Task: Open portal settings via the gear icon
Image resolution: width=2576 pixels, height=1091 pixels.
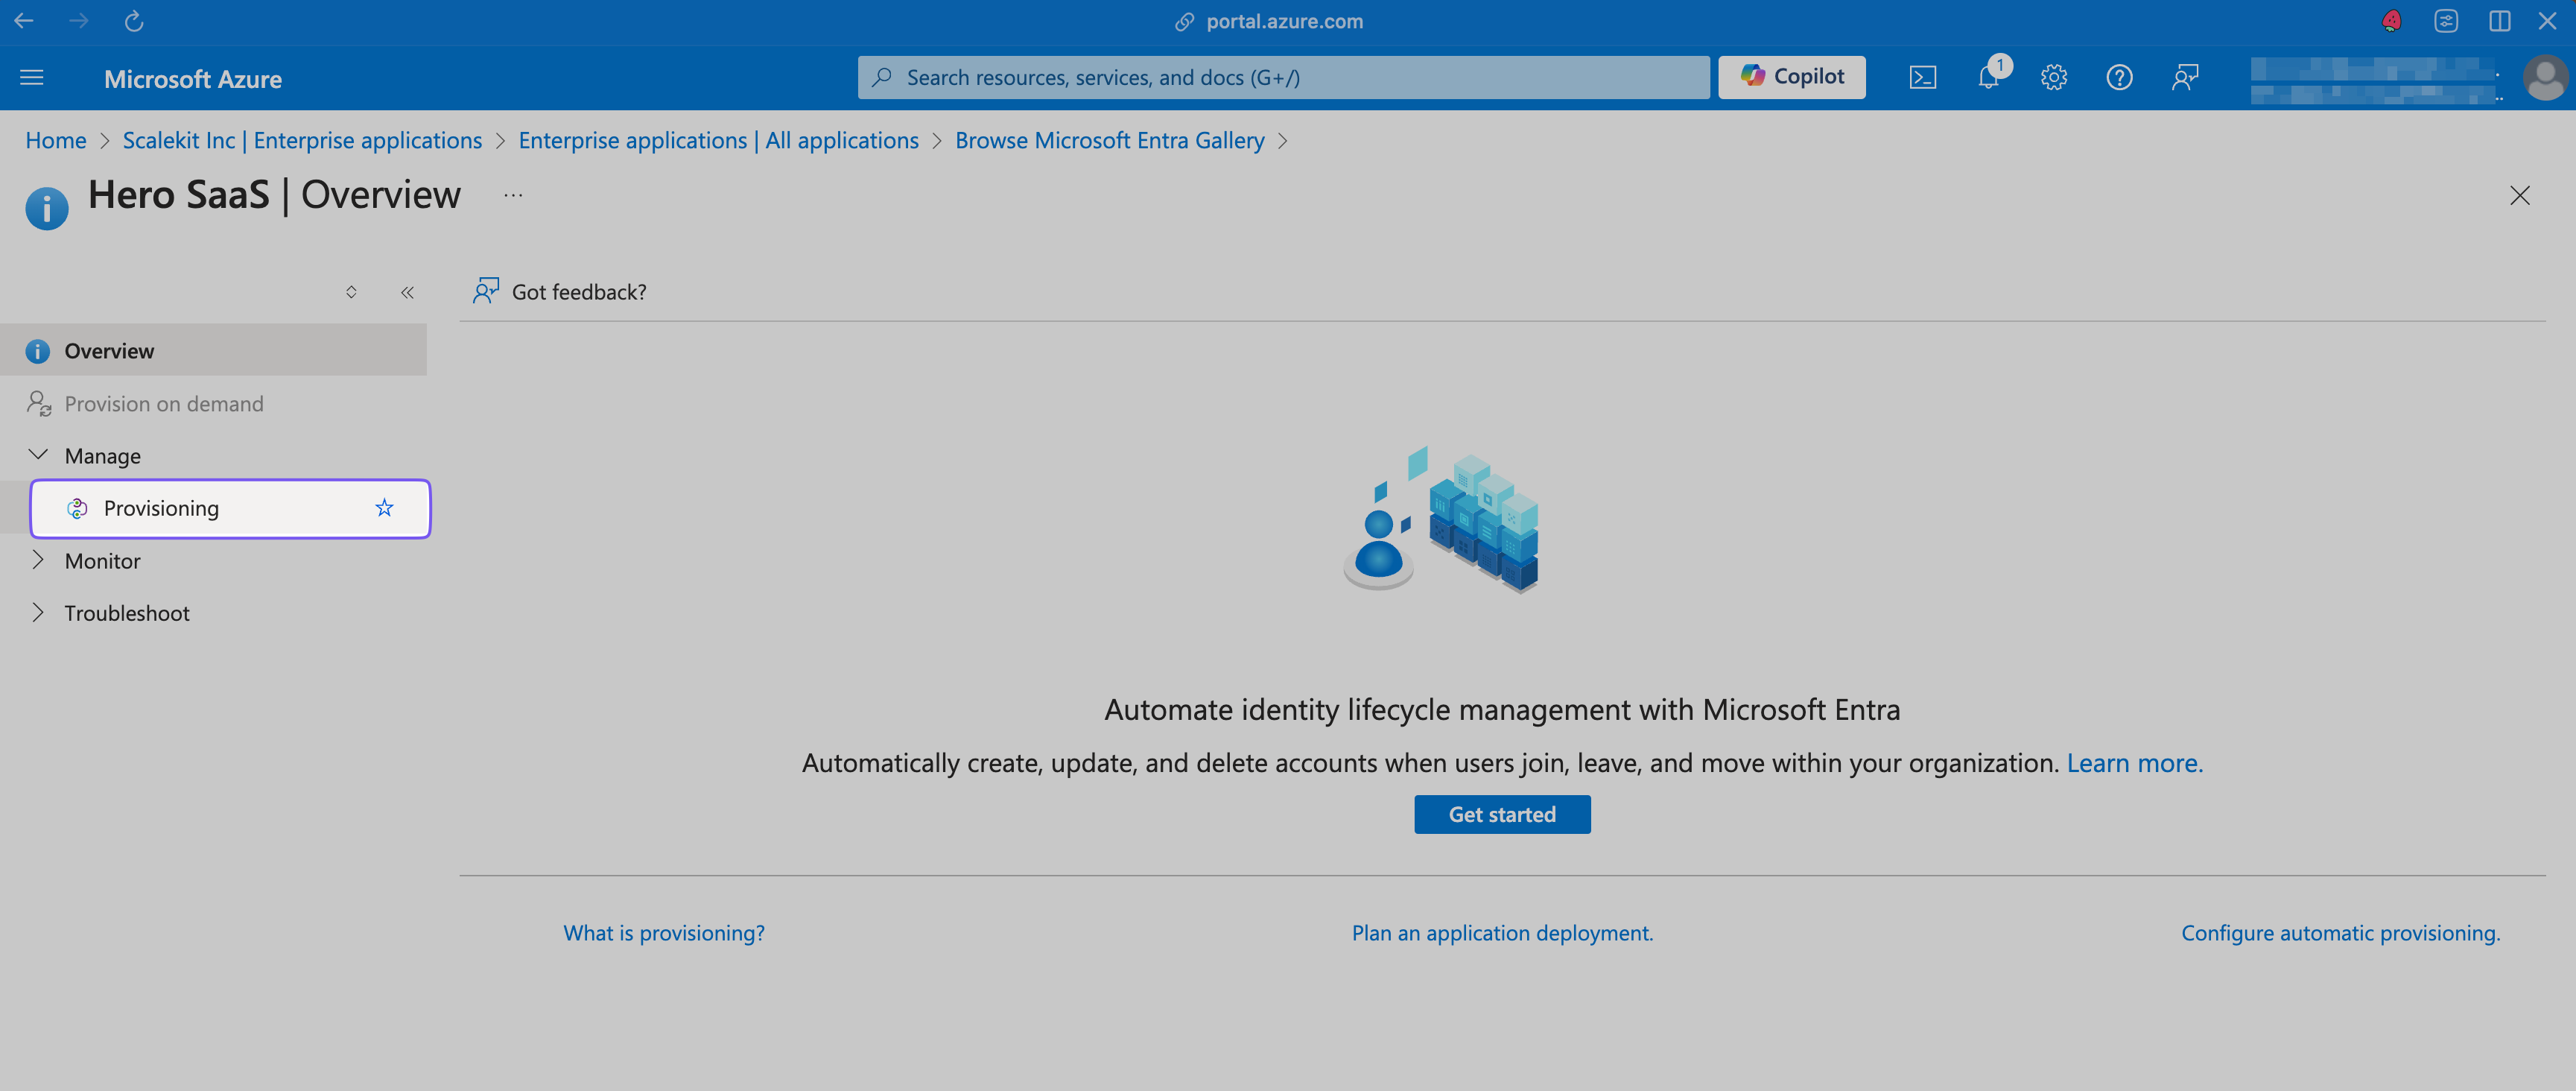Action: 2053,77
